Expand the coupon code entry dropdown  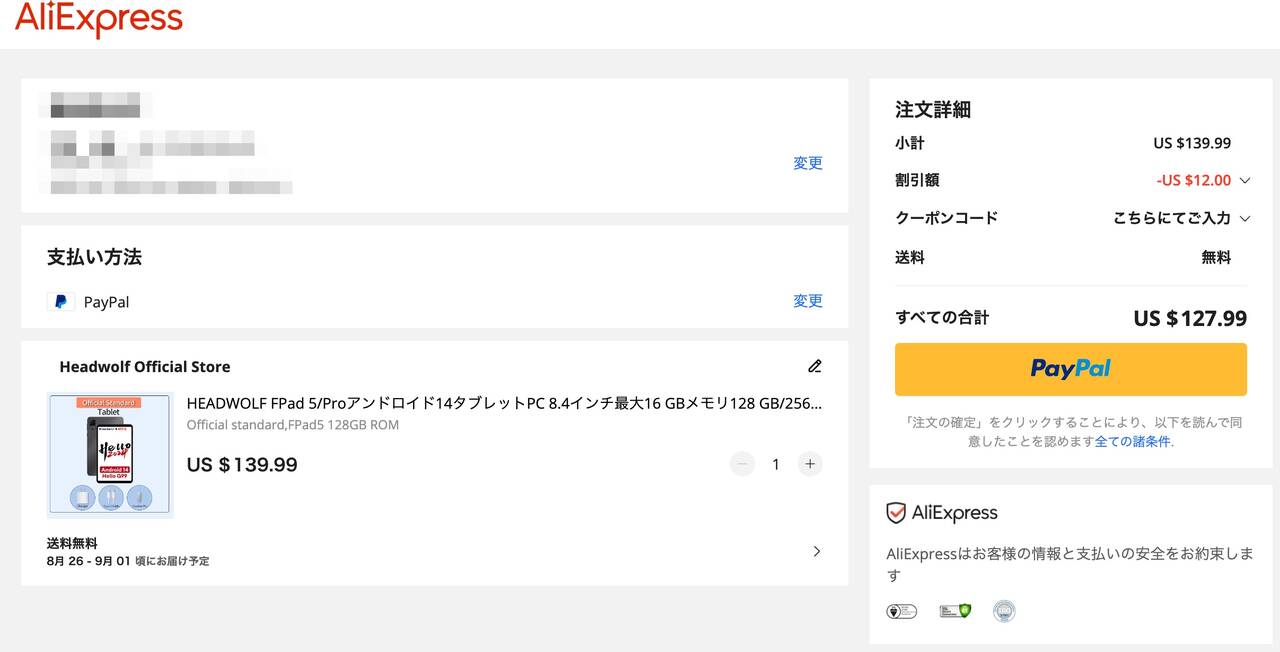[x=1245, y=218]
